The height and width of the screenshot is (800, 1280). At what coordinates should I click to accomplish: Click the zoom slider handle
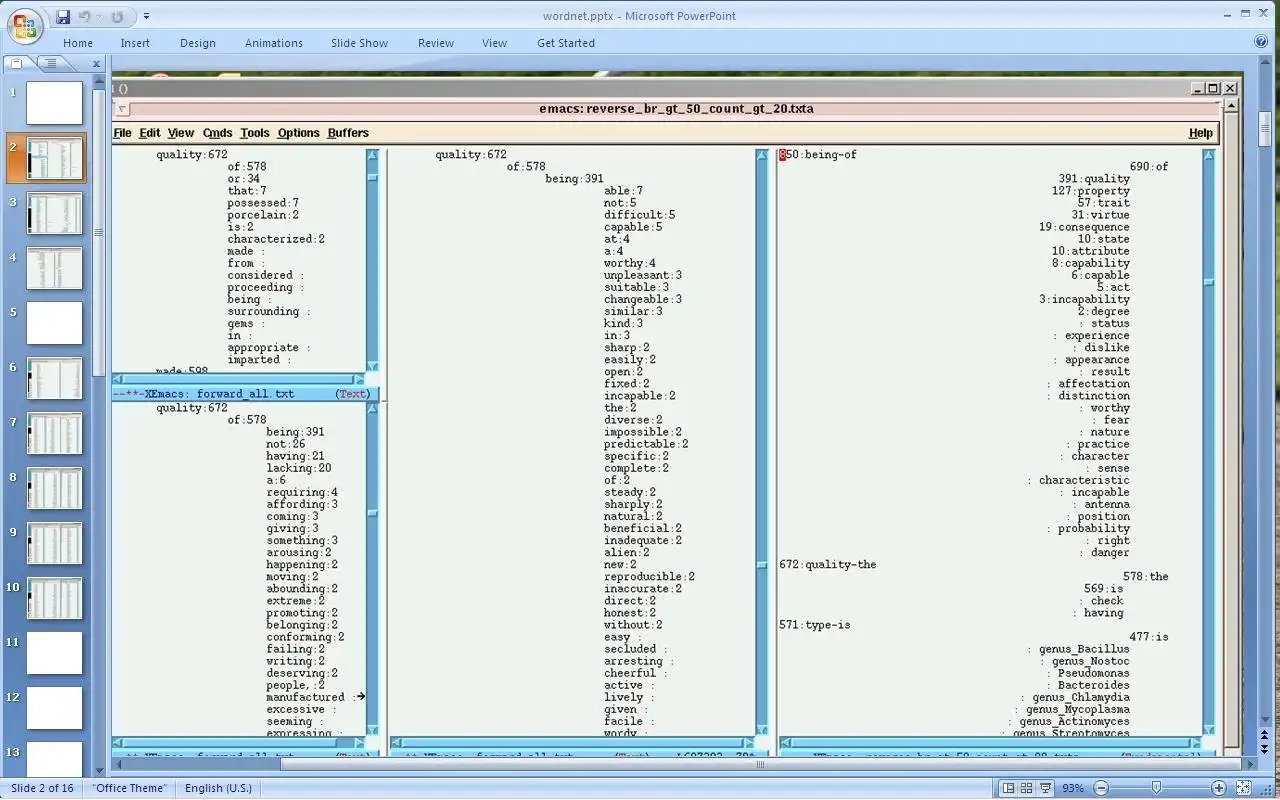point(1156,788)
